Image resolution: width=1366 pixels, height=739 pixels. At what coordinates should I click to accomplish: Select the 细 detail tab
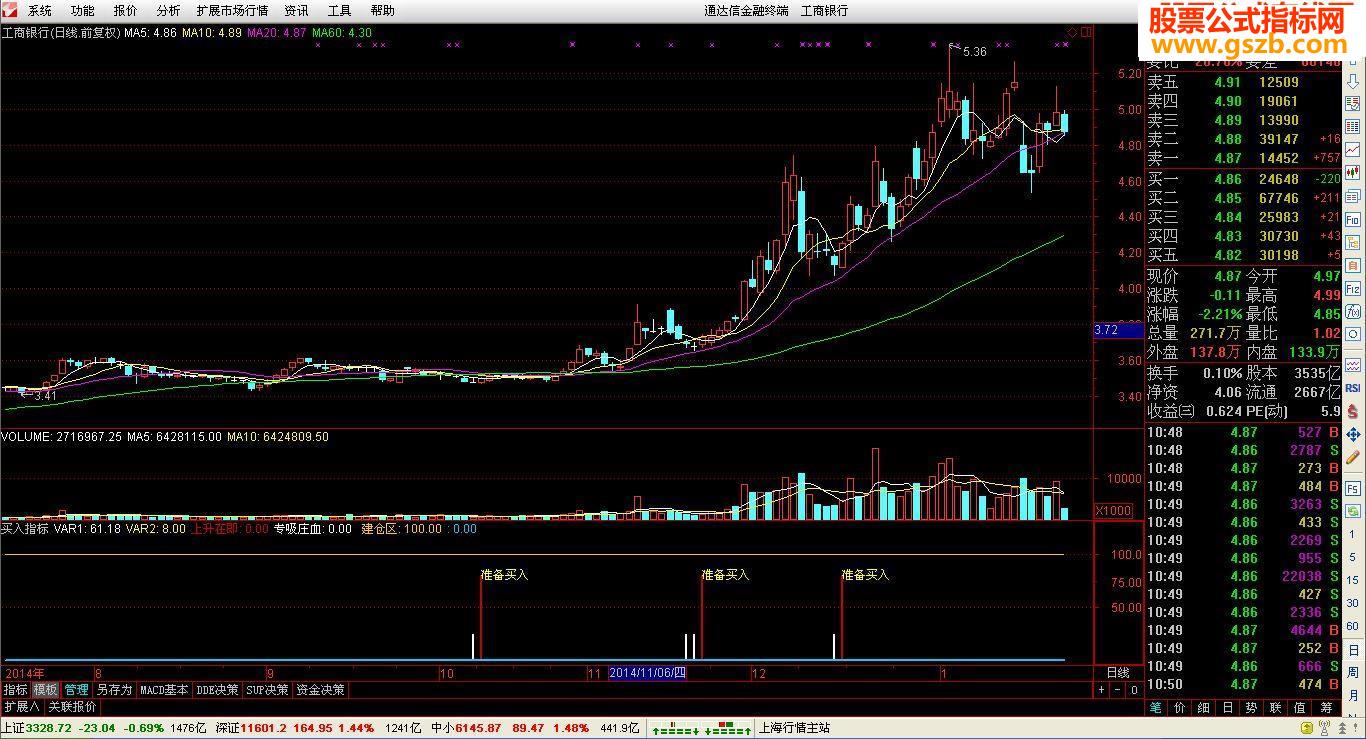click(x=1204, y=707)
